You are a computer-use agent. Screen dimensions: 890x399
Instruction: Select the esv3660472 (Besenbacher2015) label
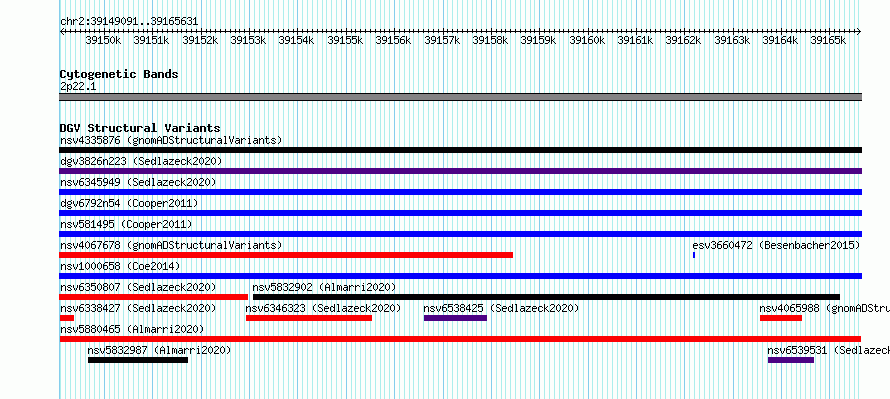pyautogui.click(x=776, y=245)
